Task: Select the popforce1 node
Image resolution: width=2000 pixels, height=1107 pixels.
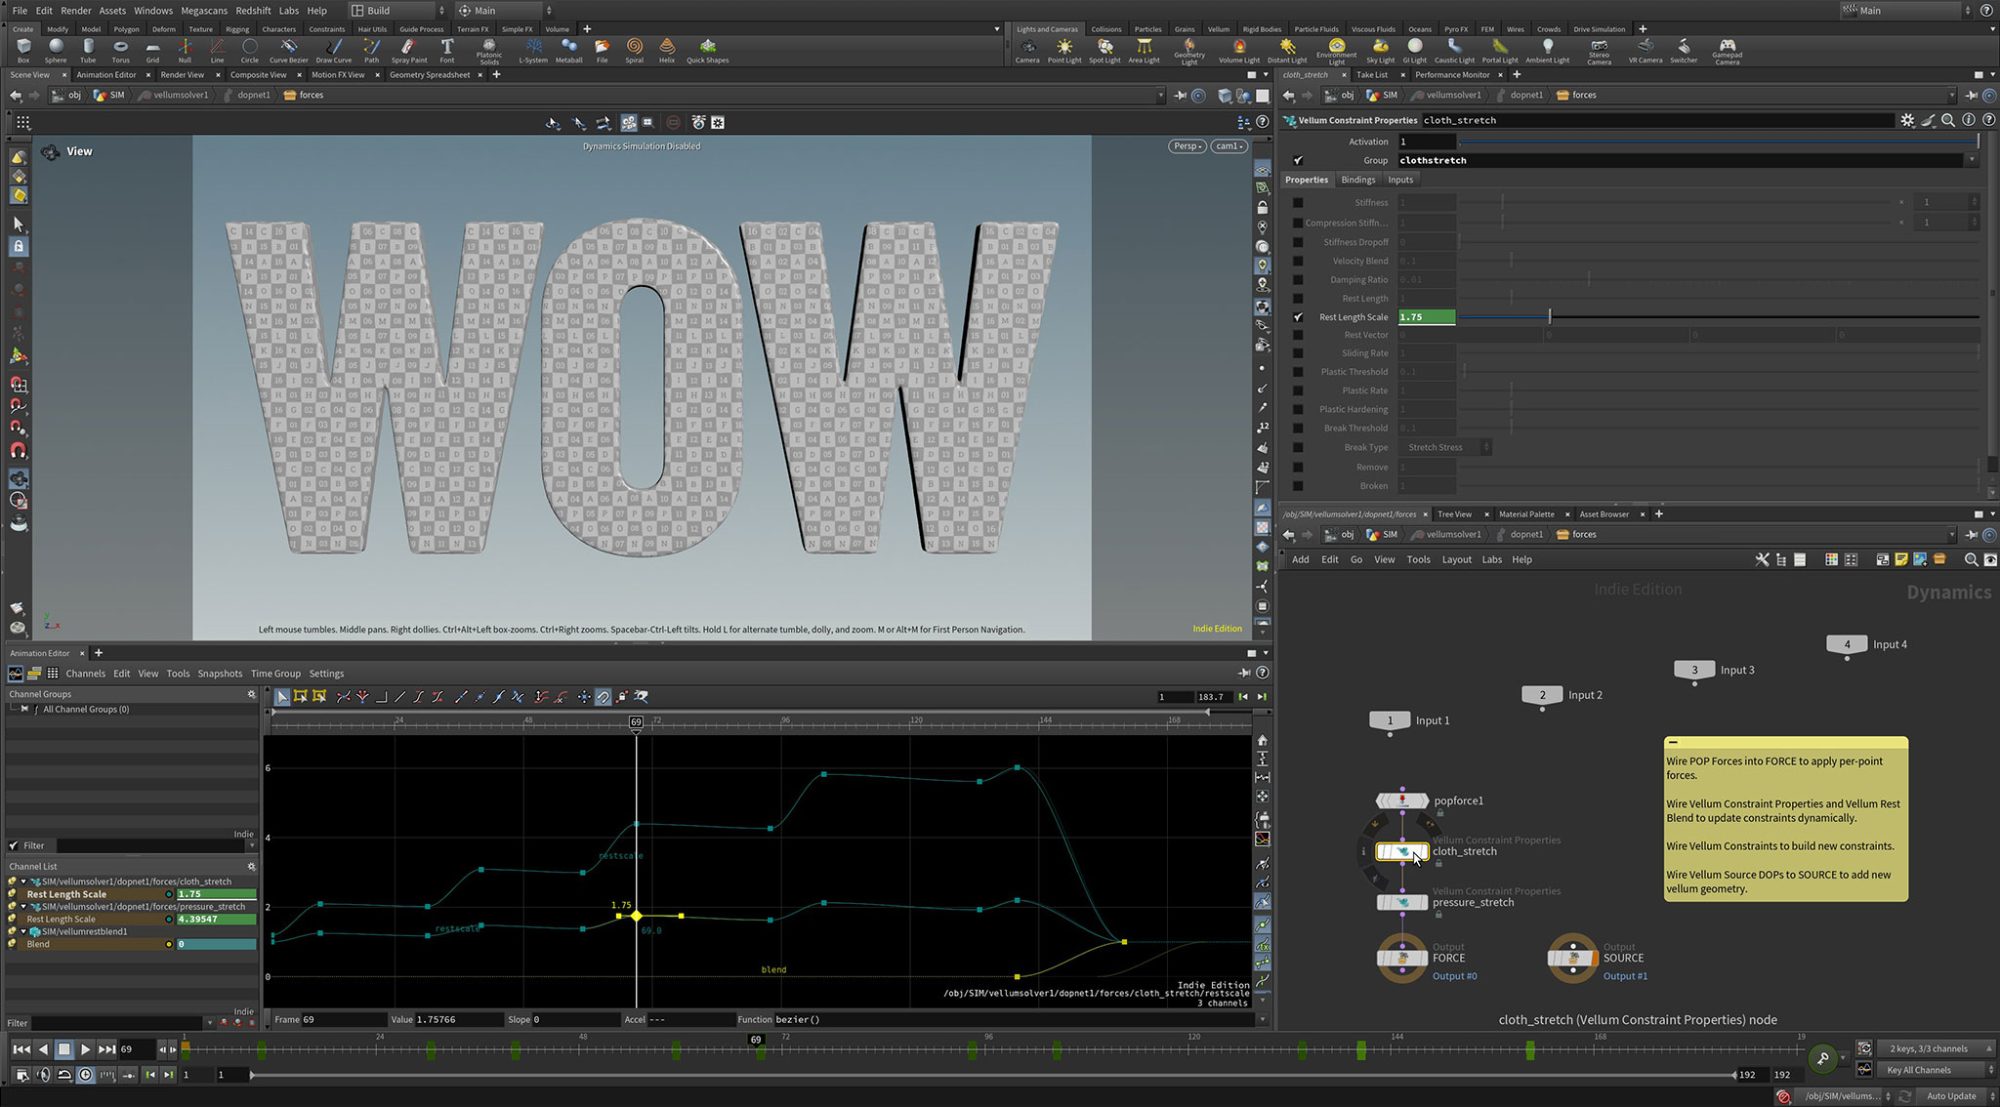Action: 1402,800
